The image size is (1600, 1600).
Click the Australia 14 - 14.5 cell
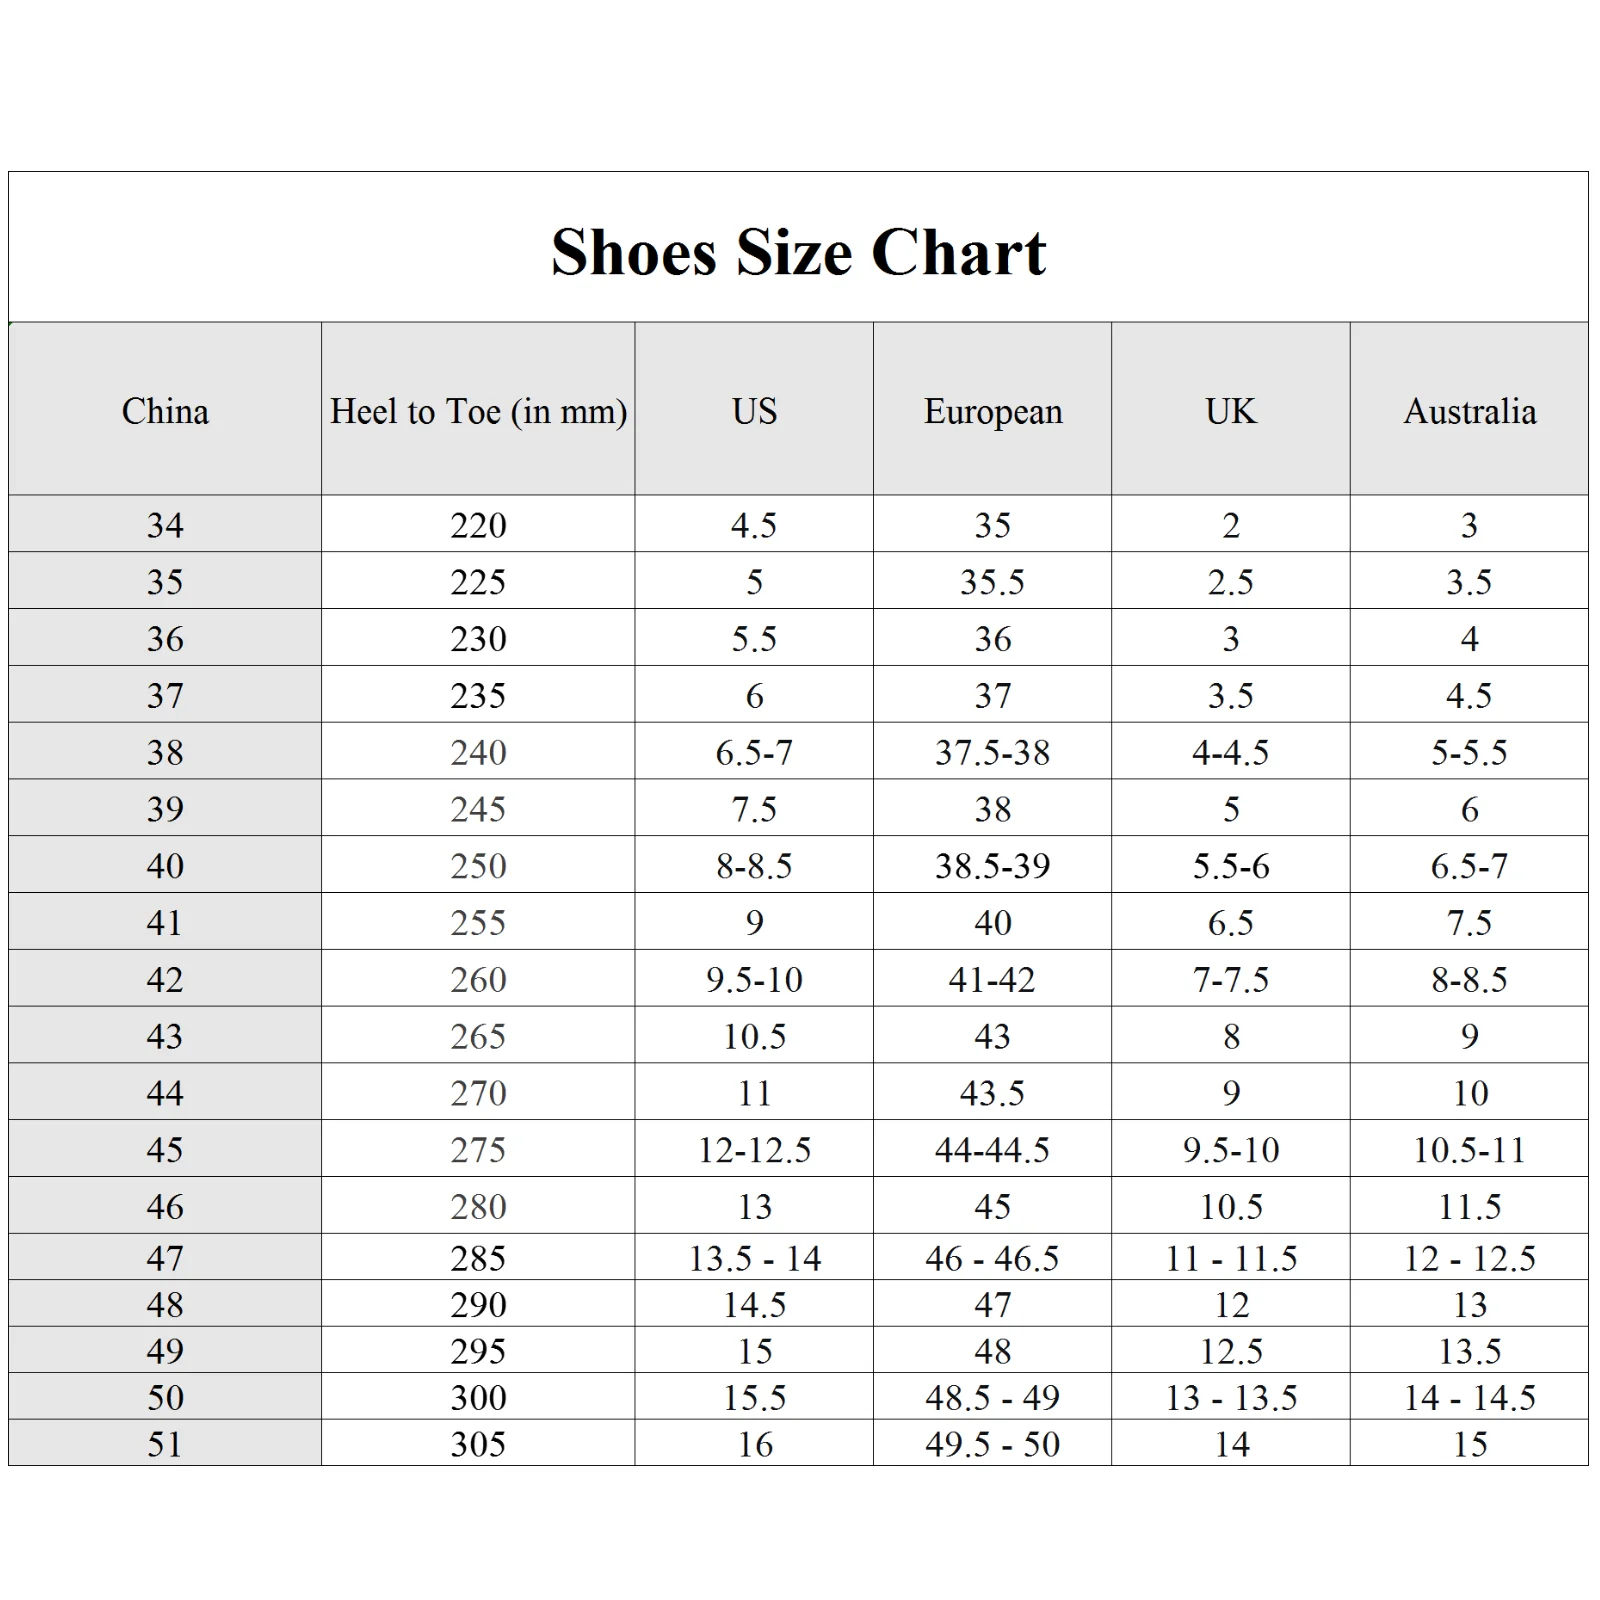point(1469,1397)
